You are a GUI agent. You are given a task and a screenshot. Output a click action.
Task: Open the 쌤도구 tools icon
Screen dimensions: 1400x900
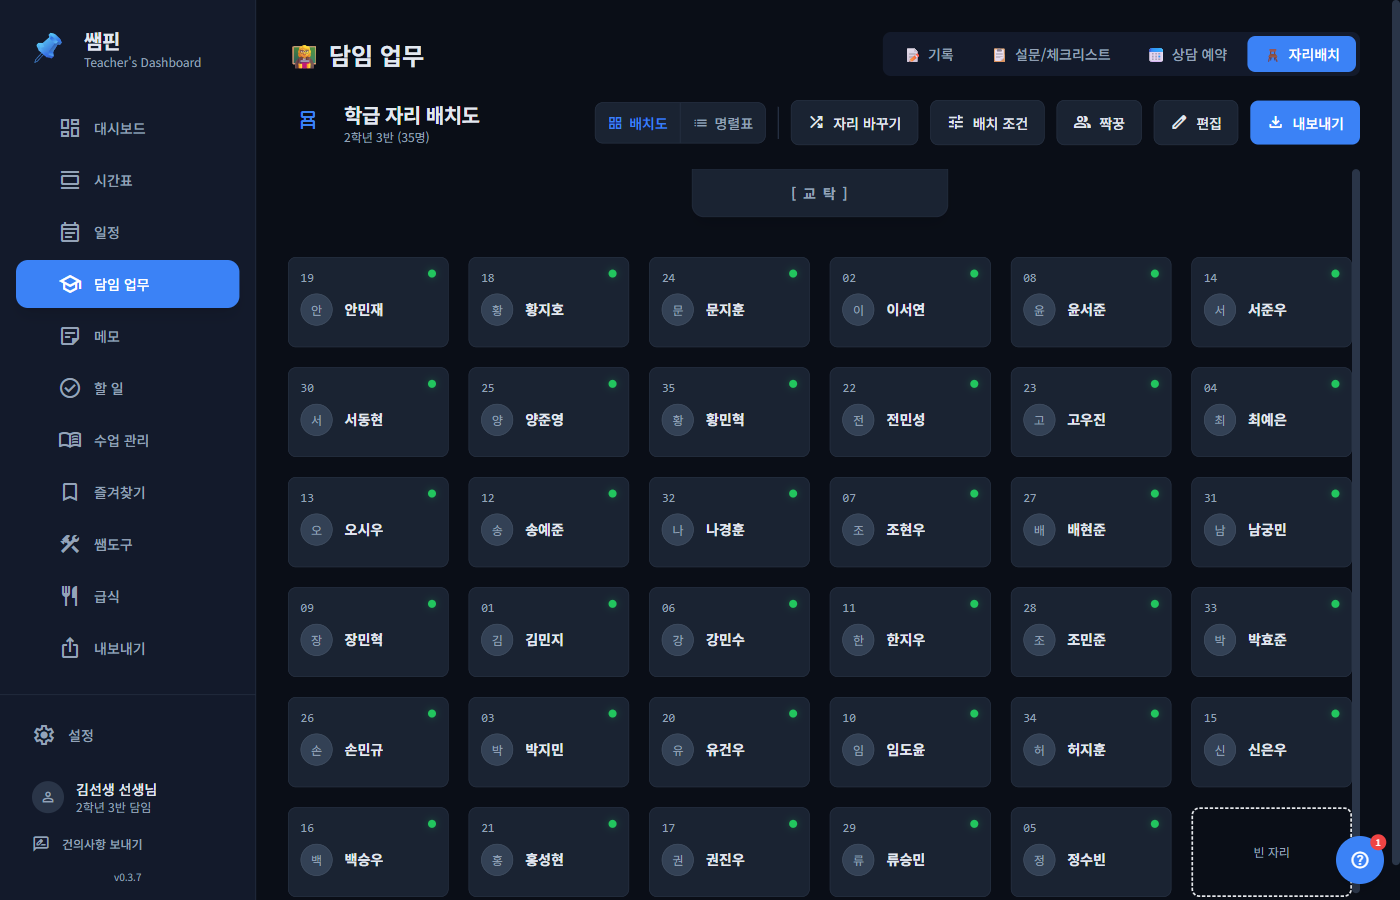70,544
